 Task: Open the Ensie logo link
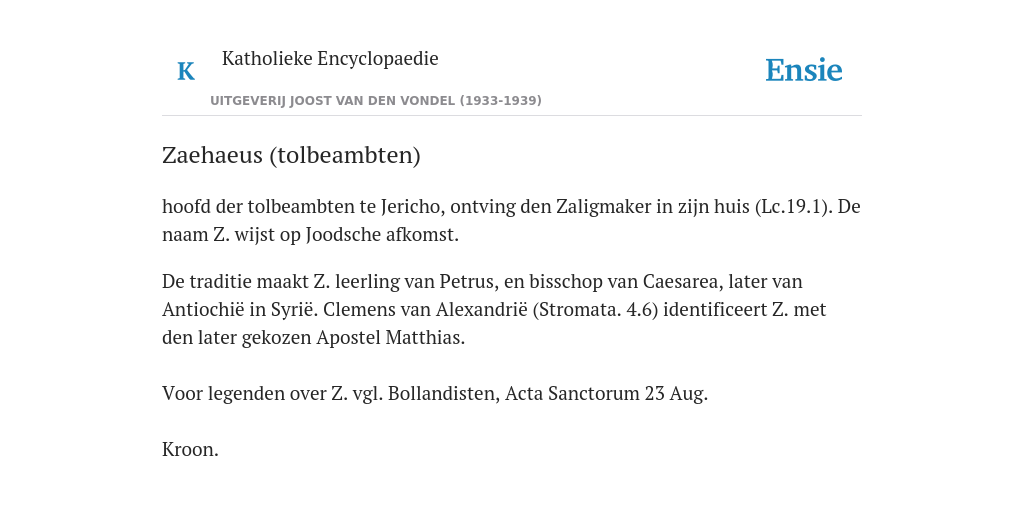(x=804, y=71)
